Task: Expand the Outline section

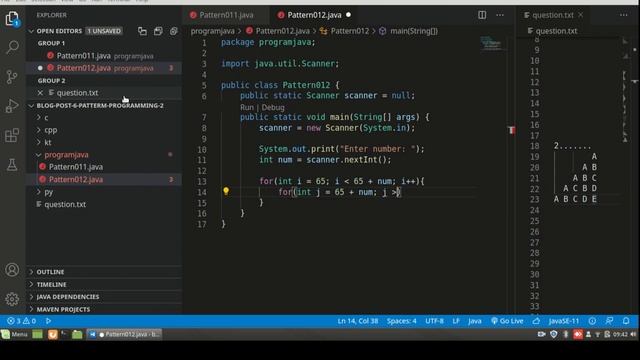Action: (x=104, y=272)
